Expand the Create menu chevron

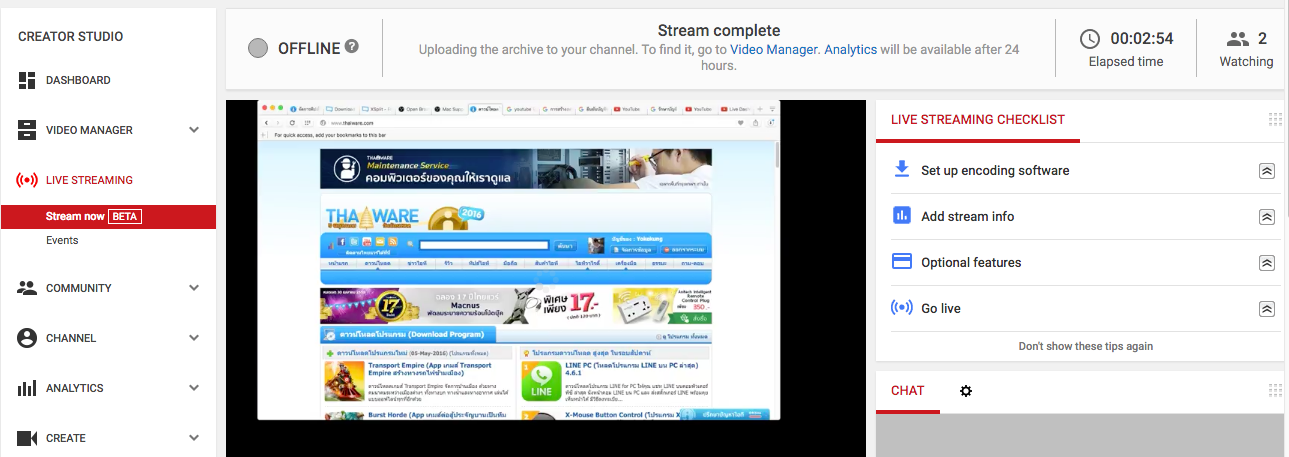(x=194, y=438)
